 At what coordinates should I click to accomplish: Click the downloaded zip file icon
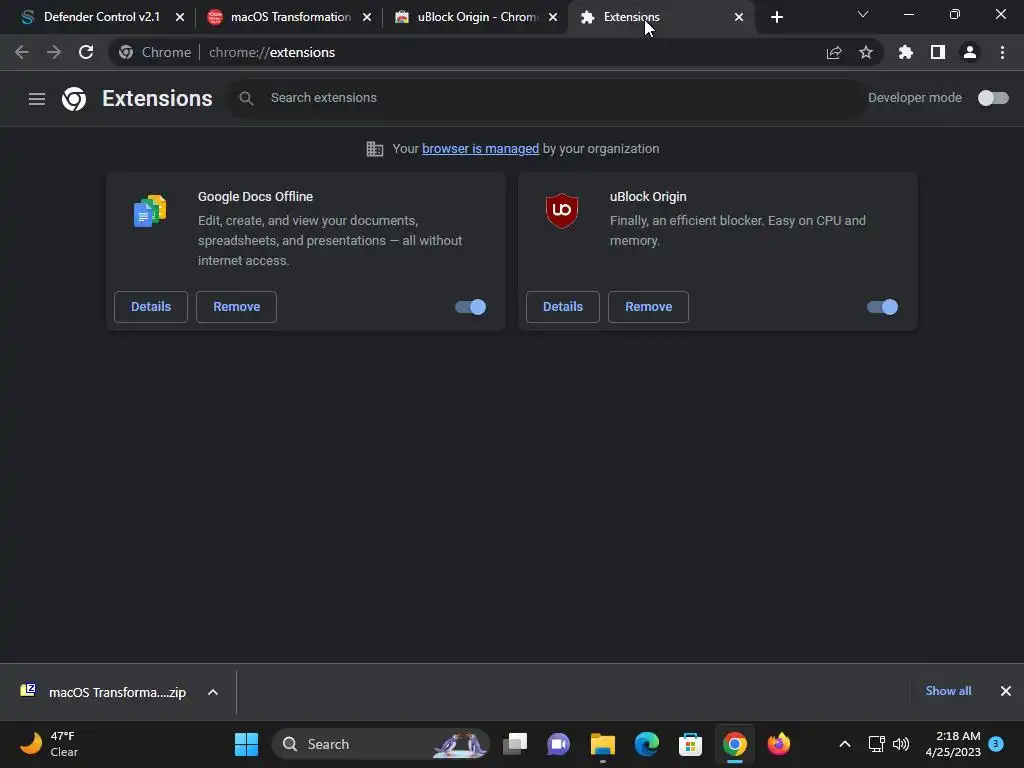coord(28,690)
